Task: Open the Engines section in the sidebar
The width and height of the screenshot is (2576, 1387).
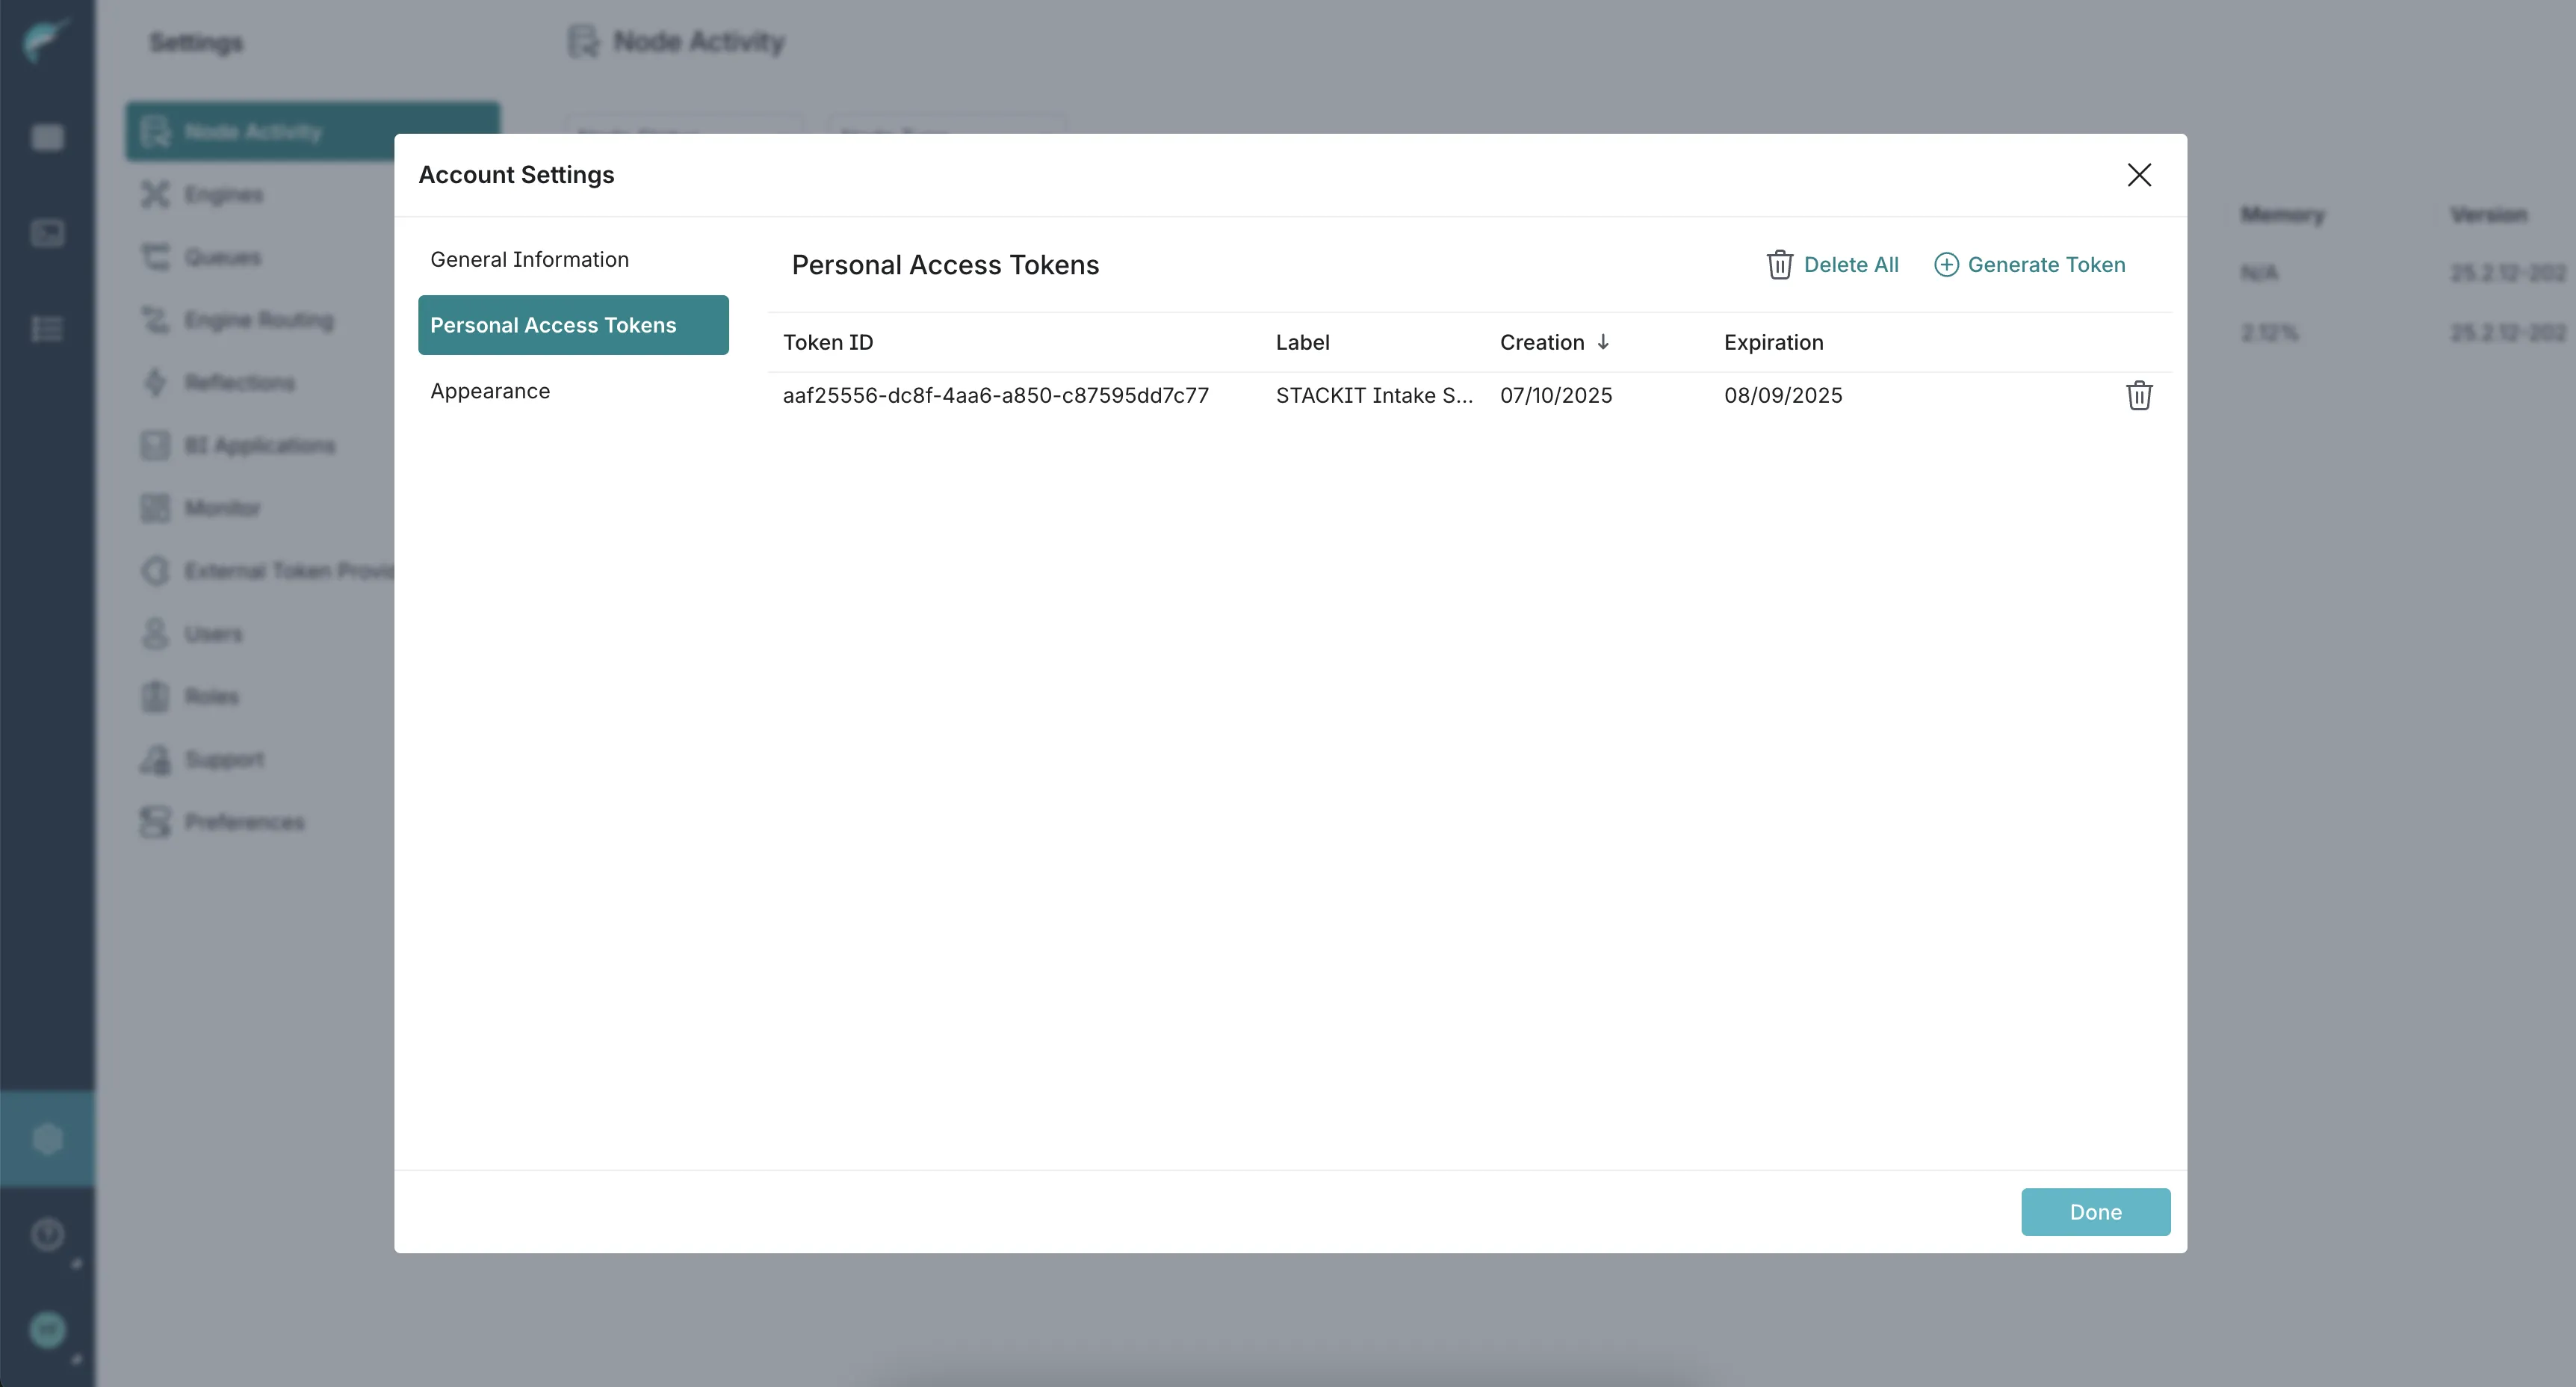Action: pyautogui.click(x=222, y=194)
